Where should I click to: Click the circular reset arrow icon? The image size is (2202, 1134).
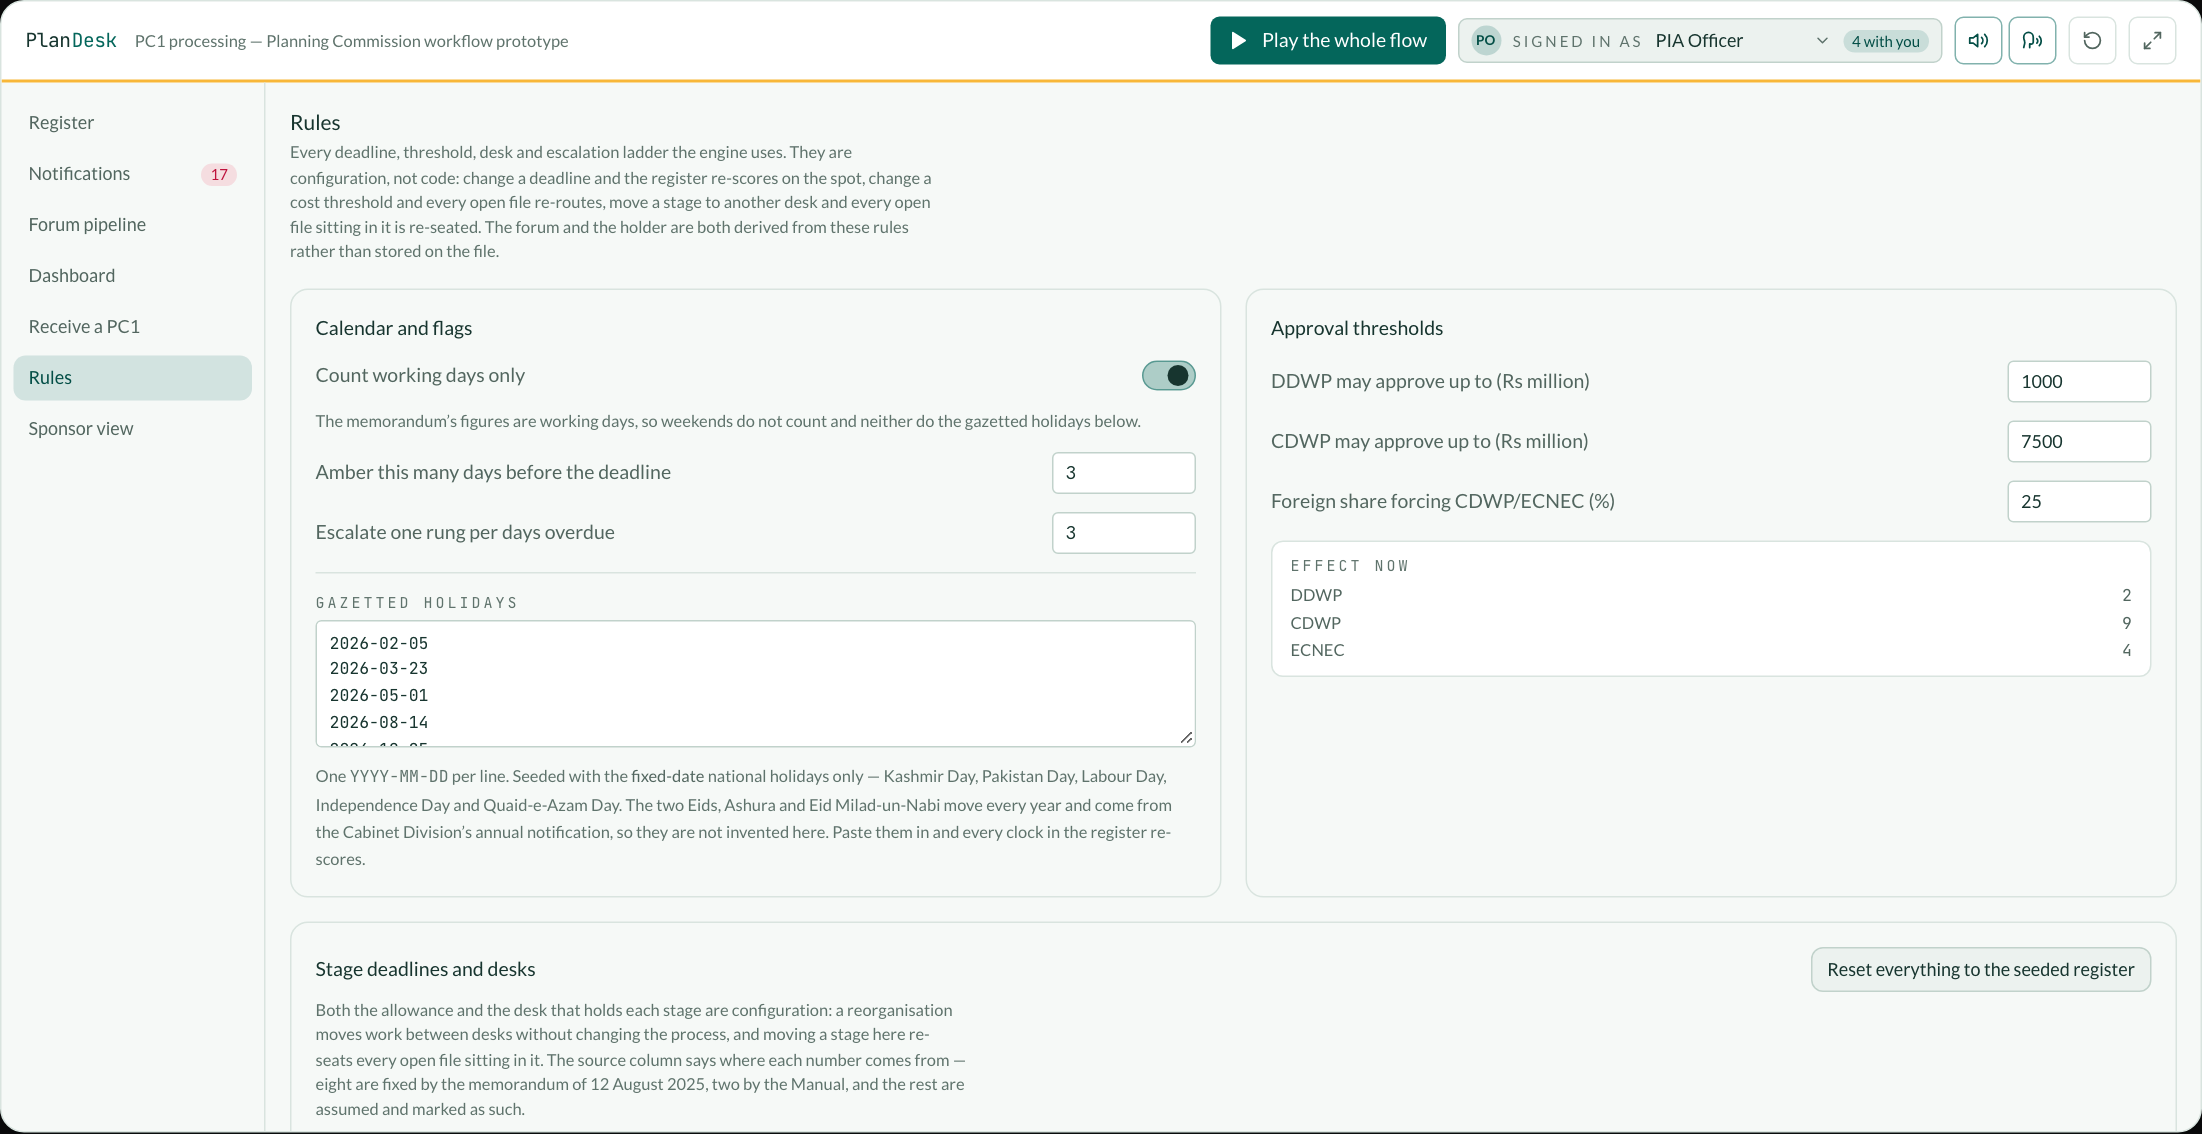point(2092,41)
